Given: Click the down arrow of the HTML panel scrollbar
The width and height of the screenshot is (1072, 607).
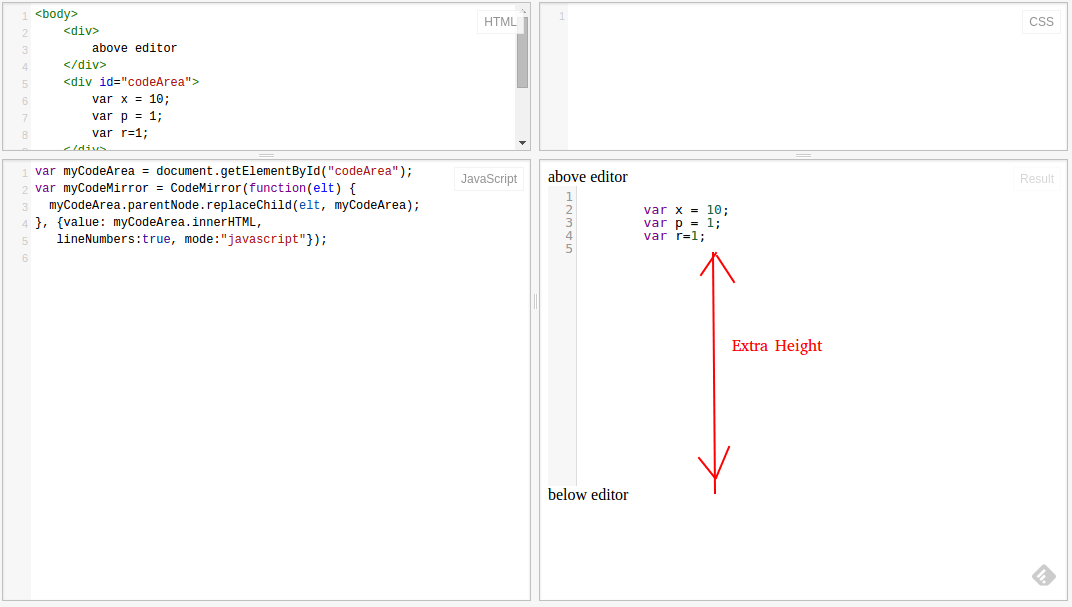Looking at the screenshot, I should tap(522, 142).
